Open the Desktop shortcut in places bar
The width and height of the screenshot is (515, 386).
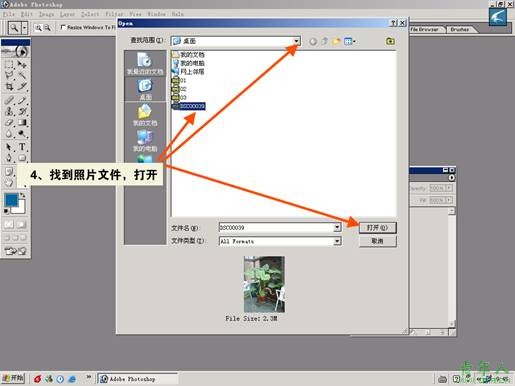pyautogui.click(x=145, y=89)
